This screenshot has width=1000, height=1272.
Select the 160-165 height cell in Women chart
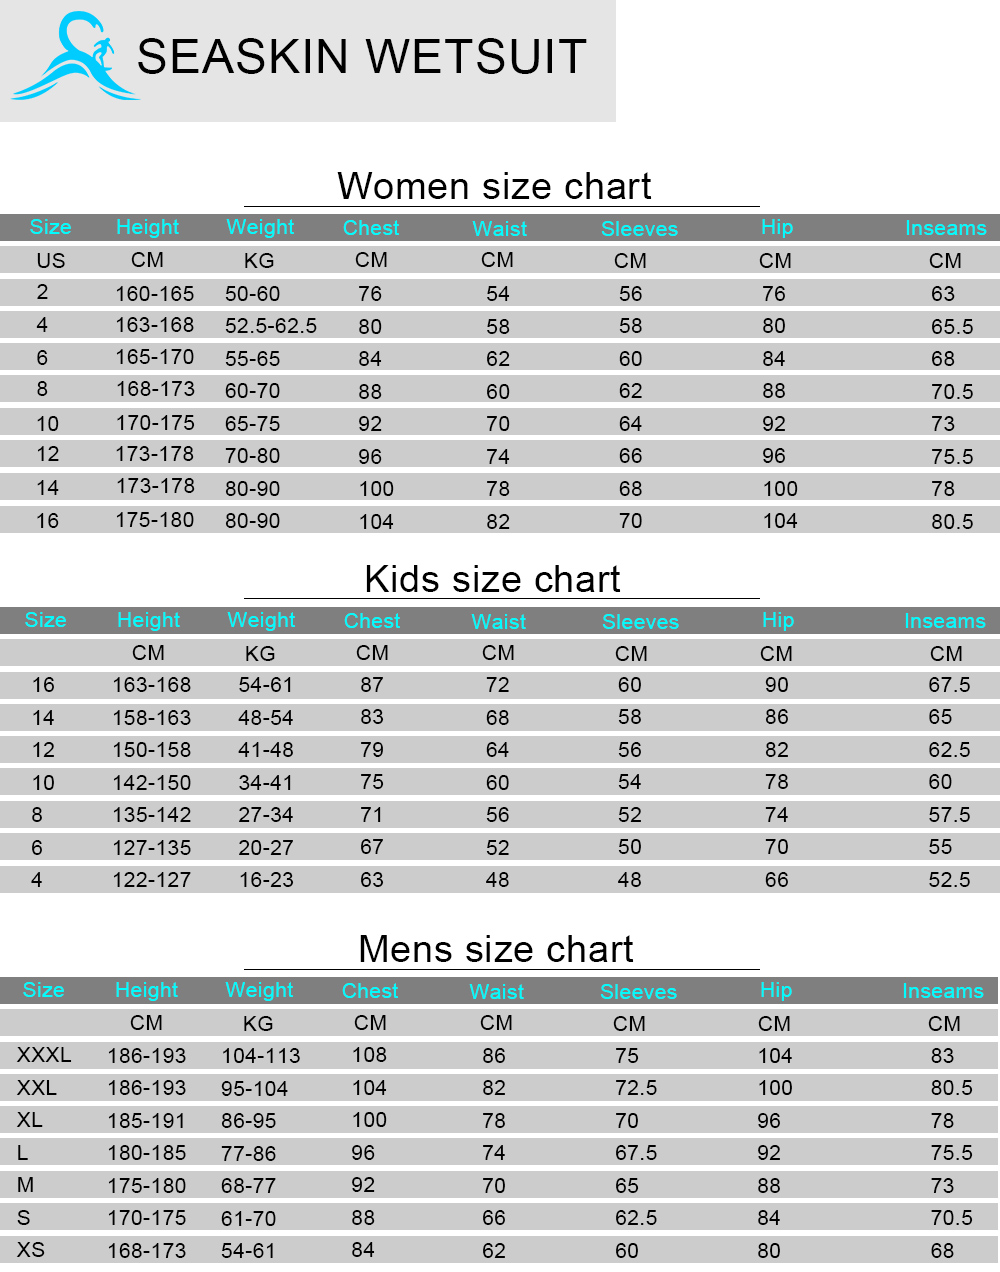[x=154, y=294]
